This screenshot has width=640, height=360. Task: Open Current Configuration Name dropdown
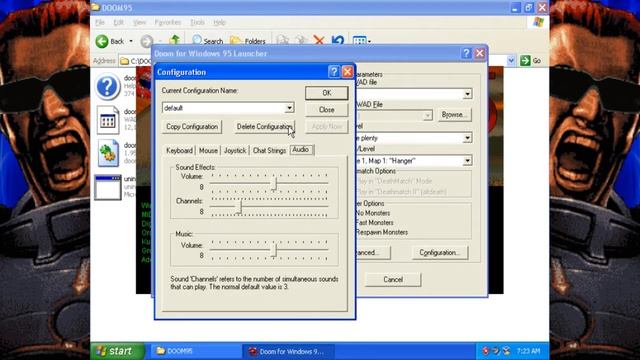click(289, 108)
